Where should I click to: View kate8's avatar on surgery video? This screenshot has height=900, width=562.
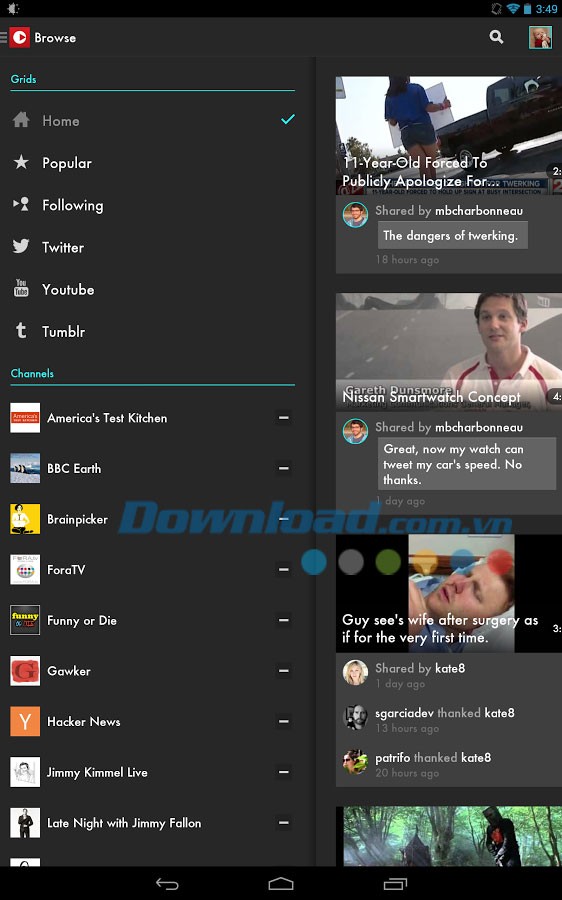pos(355,673)
